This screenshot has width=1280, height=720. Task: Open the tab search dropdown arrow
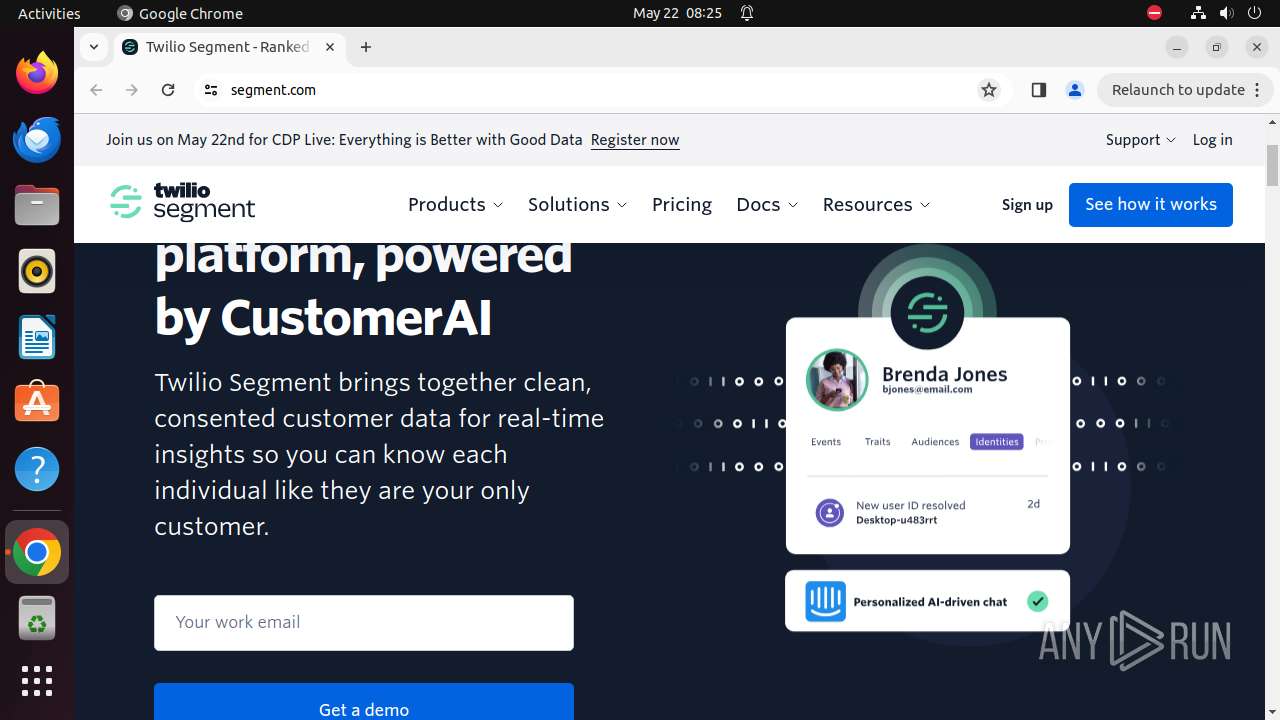pos(93,47)
